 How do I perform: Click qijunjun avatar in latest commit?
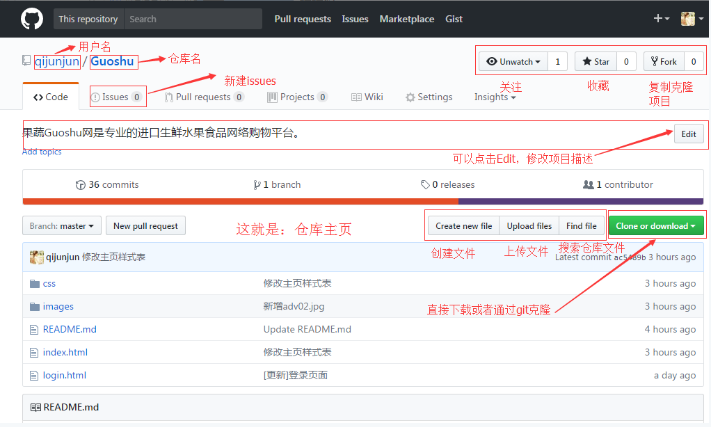coord(37,257)
